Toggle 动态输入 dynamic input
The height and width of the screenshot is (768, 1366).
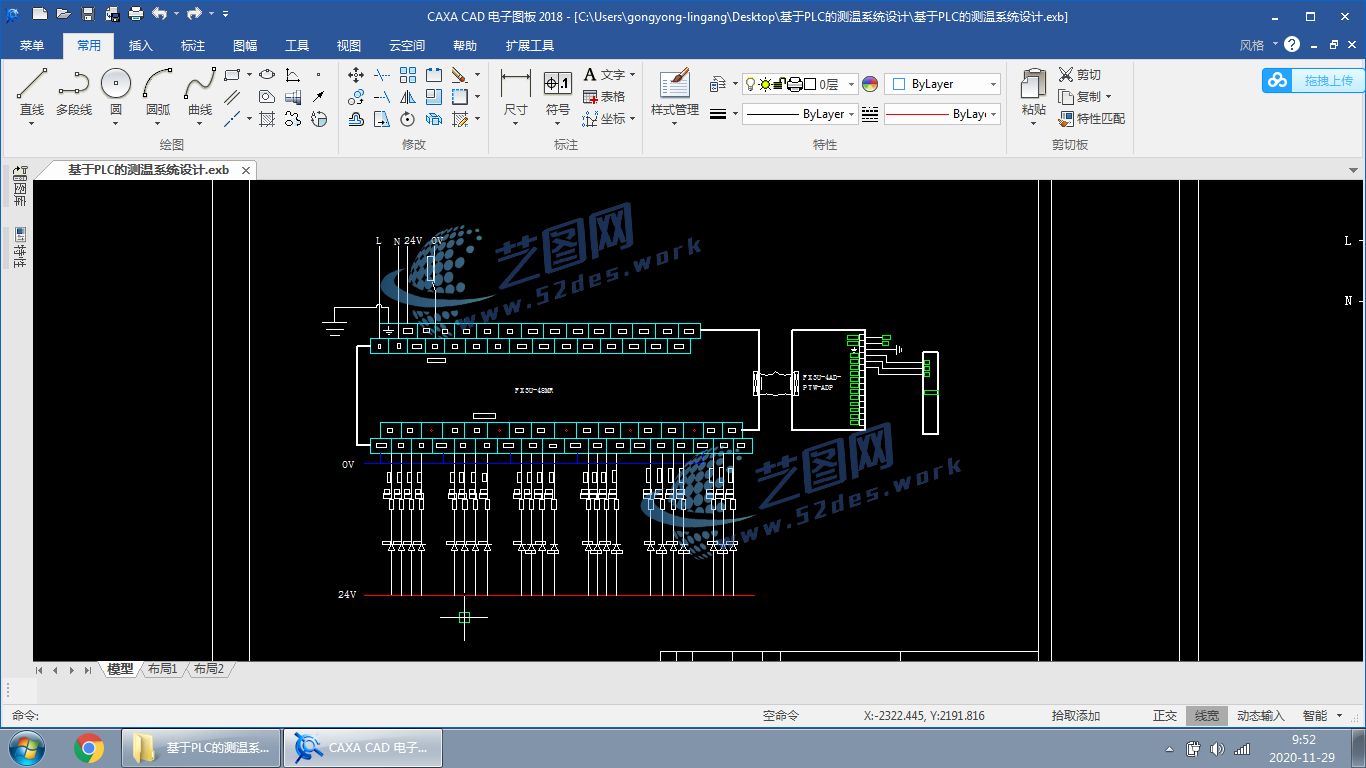[1261, 716]
